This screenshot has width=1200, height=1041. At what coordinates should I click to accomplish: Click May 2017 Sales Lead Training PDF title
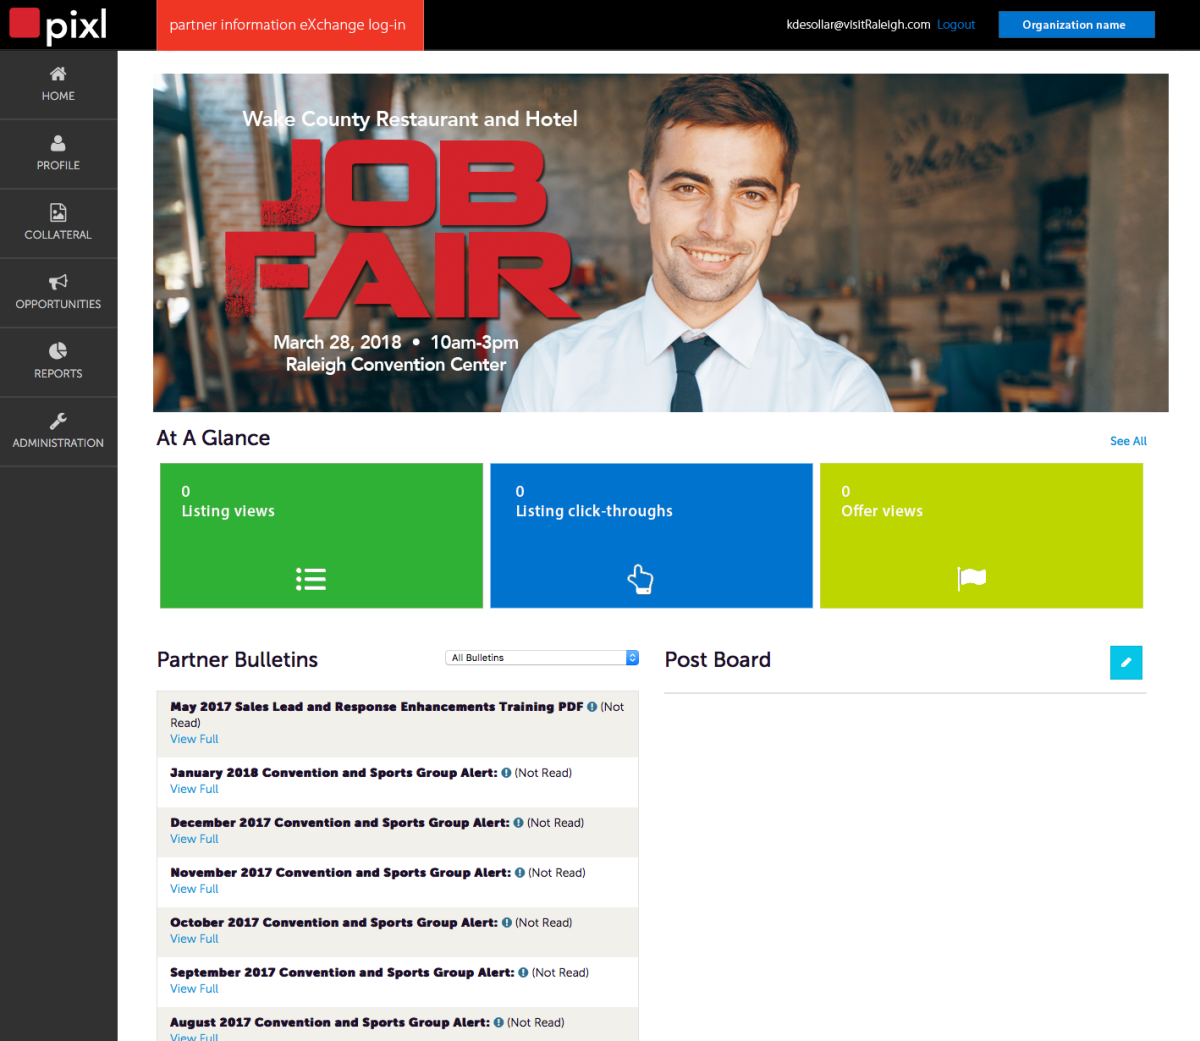coord(376,707)
